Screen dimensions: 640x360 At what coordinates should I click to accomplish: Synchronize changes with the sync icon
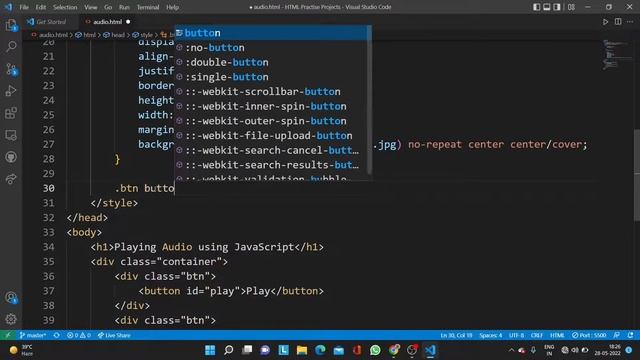pos(57,335)
